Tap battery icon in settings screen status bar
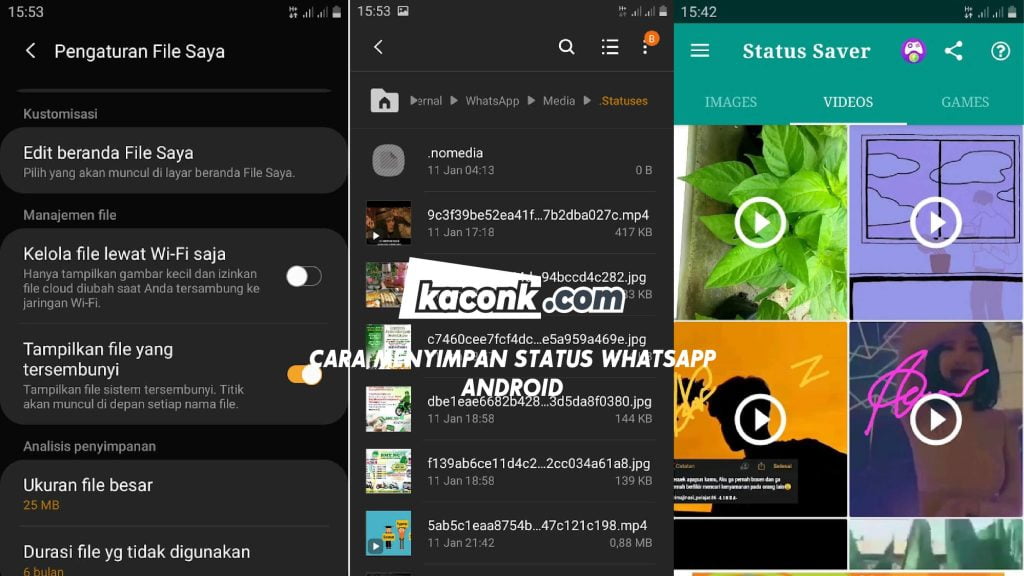Image resolution: width=1024 pixels, height=576 pixels. (337, 12)
